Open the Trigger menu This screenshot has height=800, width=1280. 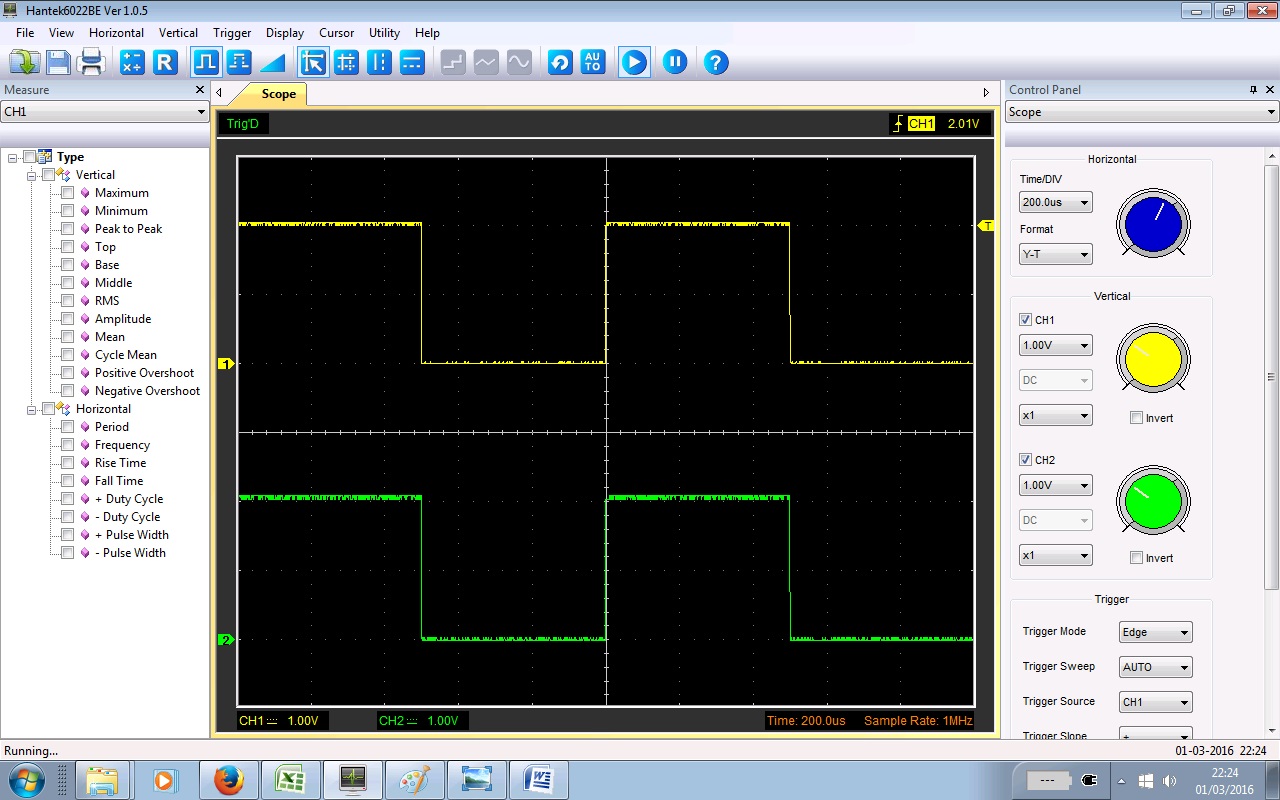pyautogui.click(x=232, y=33)
